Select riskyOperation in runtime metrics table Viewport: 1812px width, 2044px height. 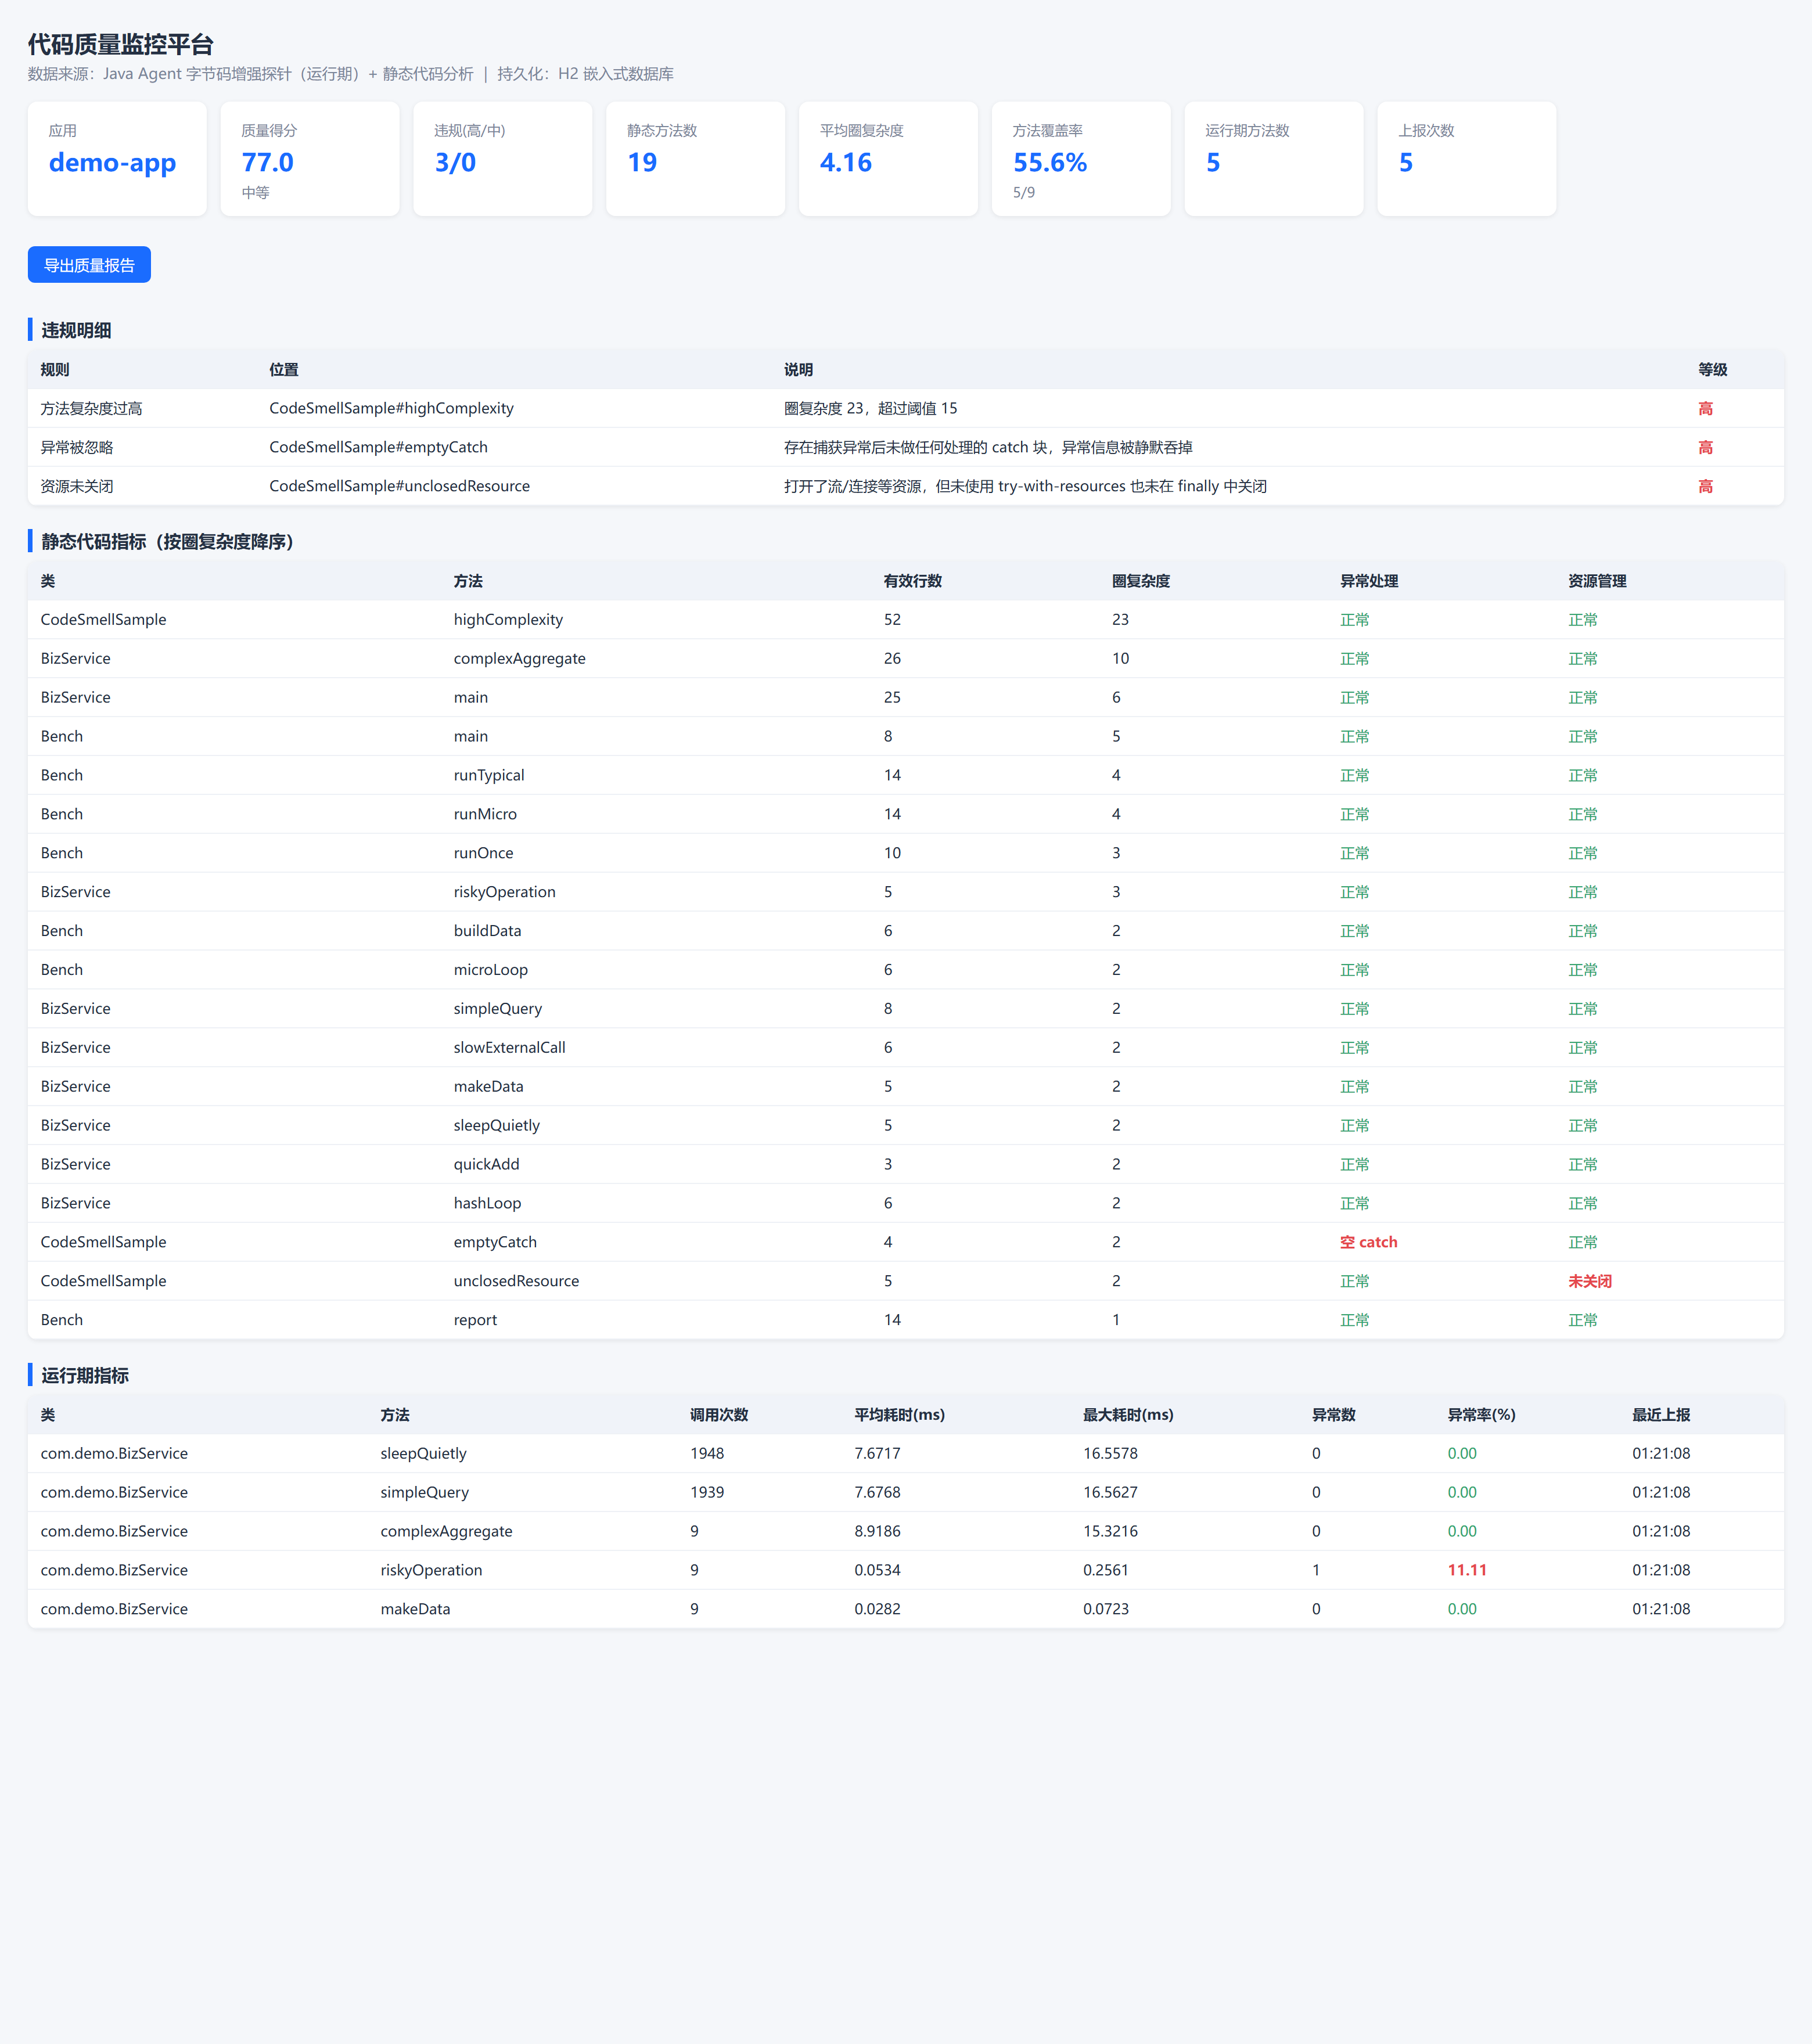(431, 1570)
